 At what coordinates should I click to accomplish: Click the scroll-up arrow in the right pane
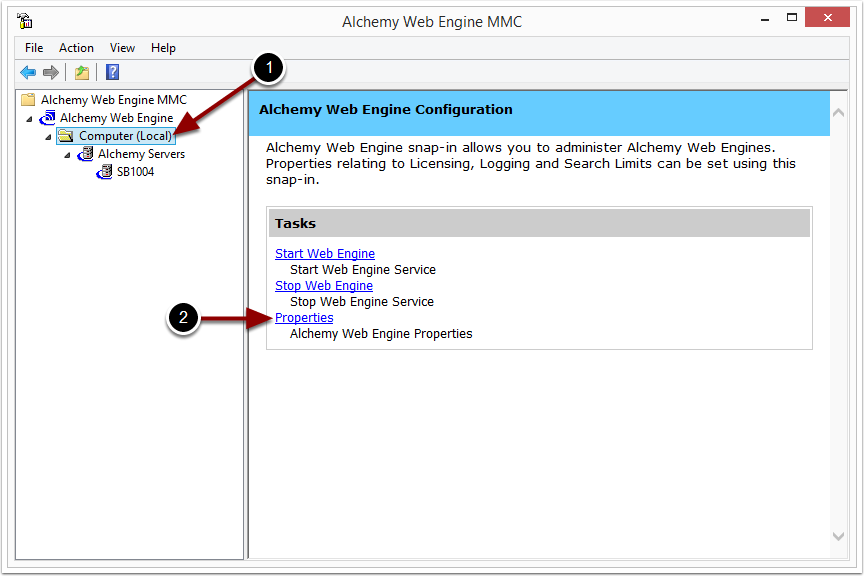point(839,113)
